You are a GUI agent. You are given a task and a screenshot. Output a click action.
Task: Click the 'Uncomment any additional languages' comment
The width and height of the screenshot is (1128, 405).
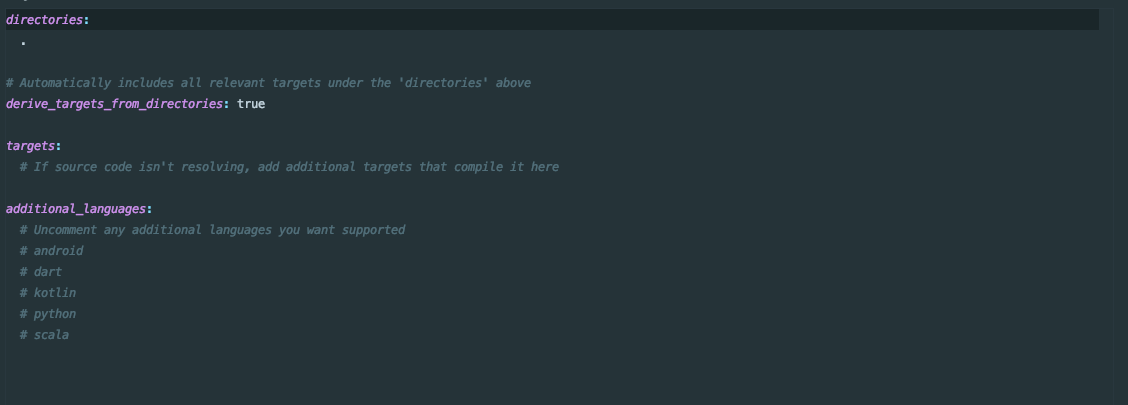(212, 229)
